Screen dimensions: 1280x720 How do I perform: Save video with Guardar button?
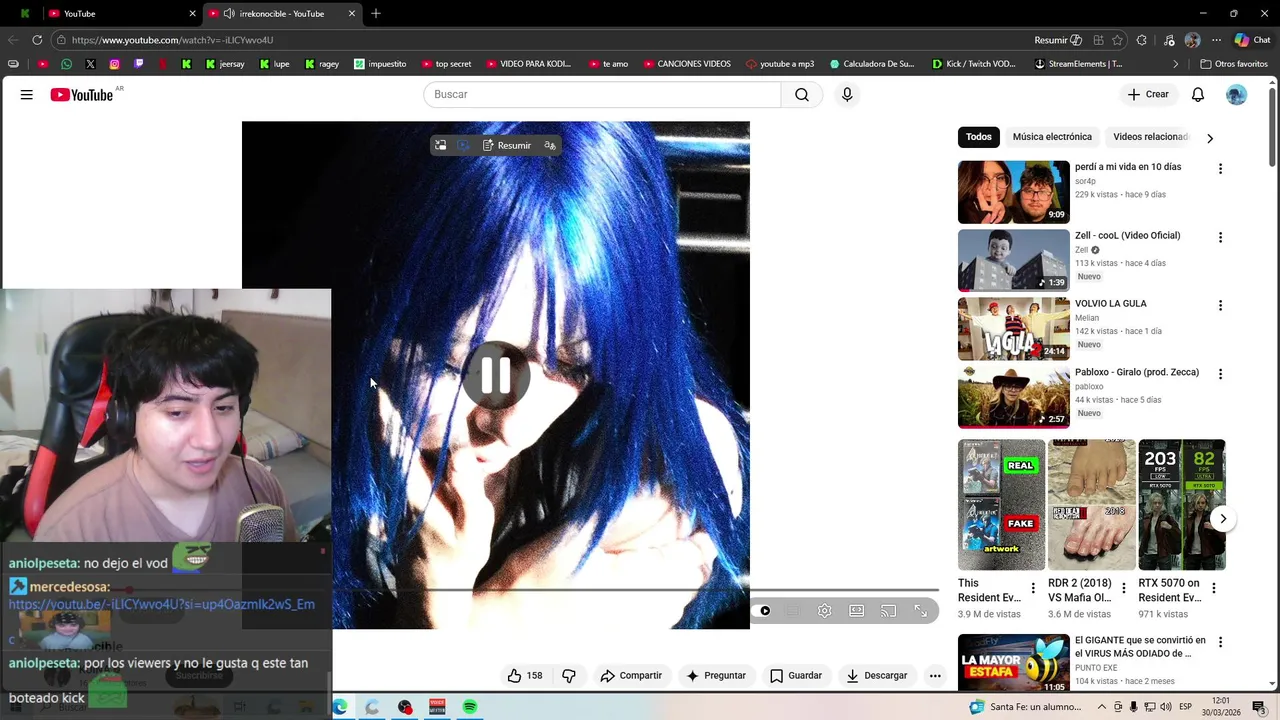click(x=796, y=676)
